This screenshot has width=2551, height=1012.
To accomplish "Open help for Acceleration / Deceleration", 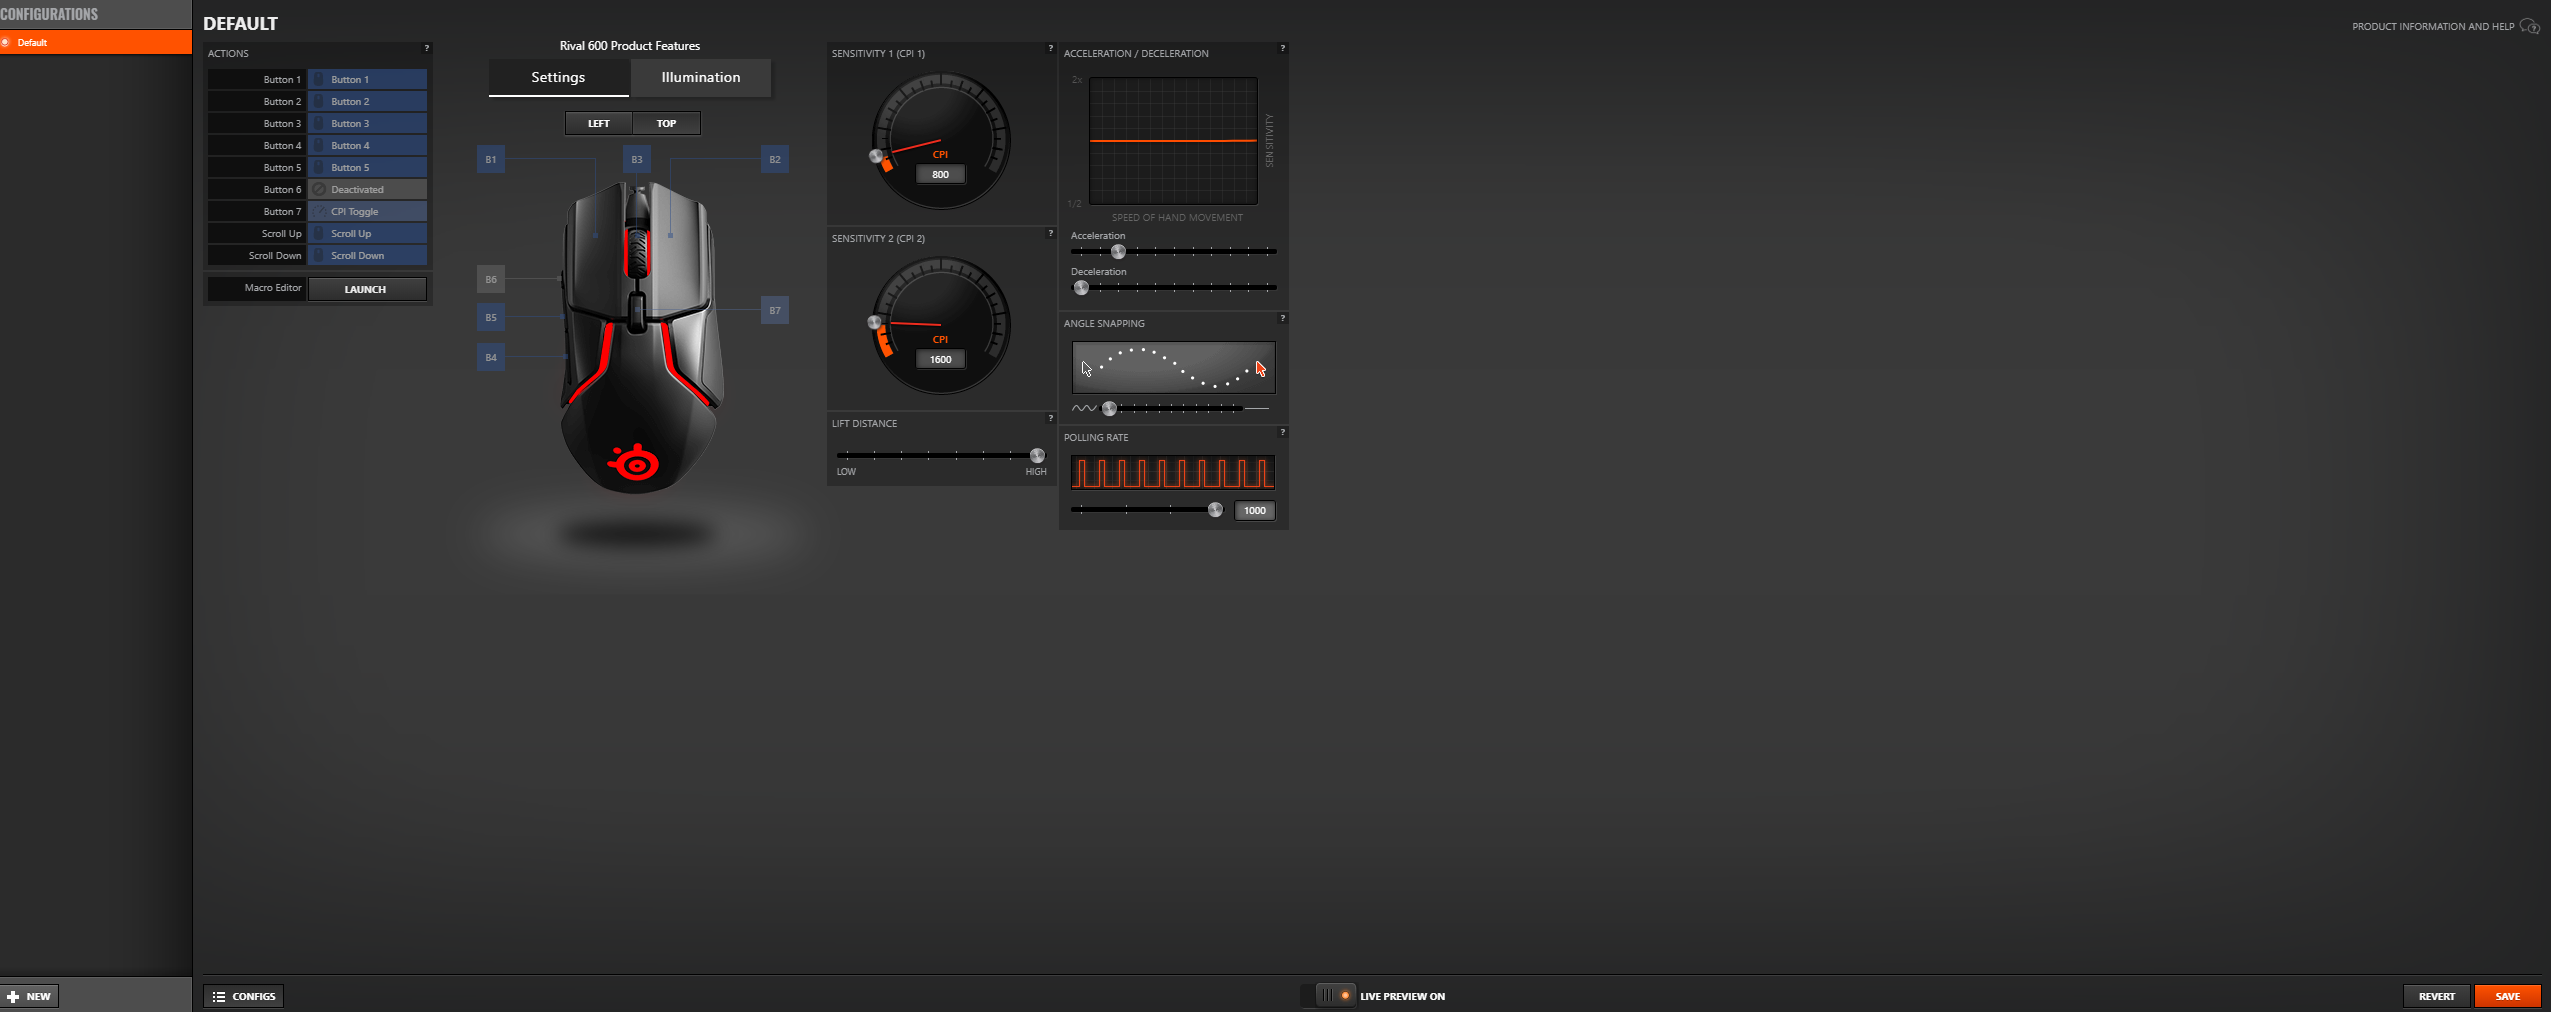I will click(1282, 48).
